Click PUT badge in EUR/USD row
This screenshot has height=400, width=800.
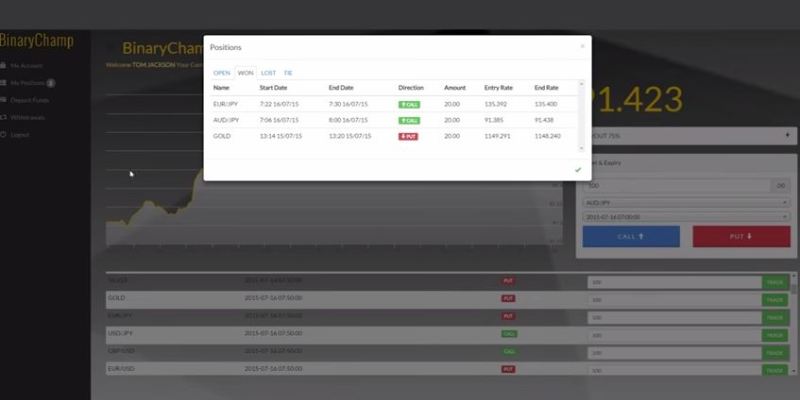508,369
